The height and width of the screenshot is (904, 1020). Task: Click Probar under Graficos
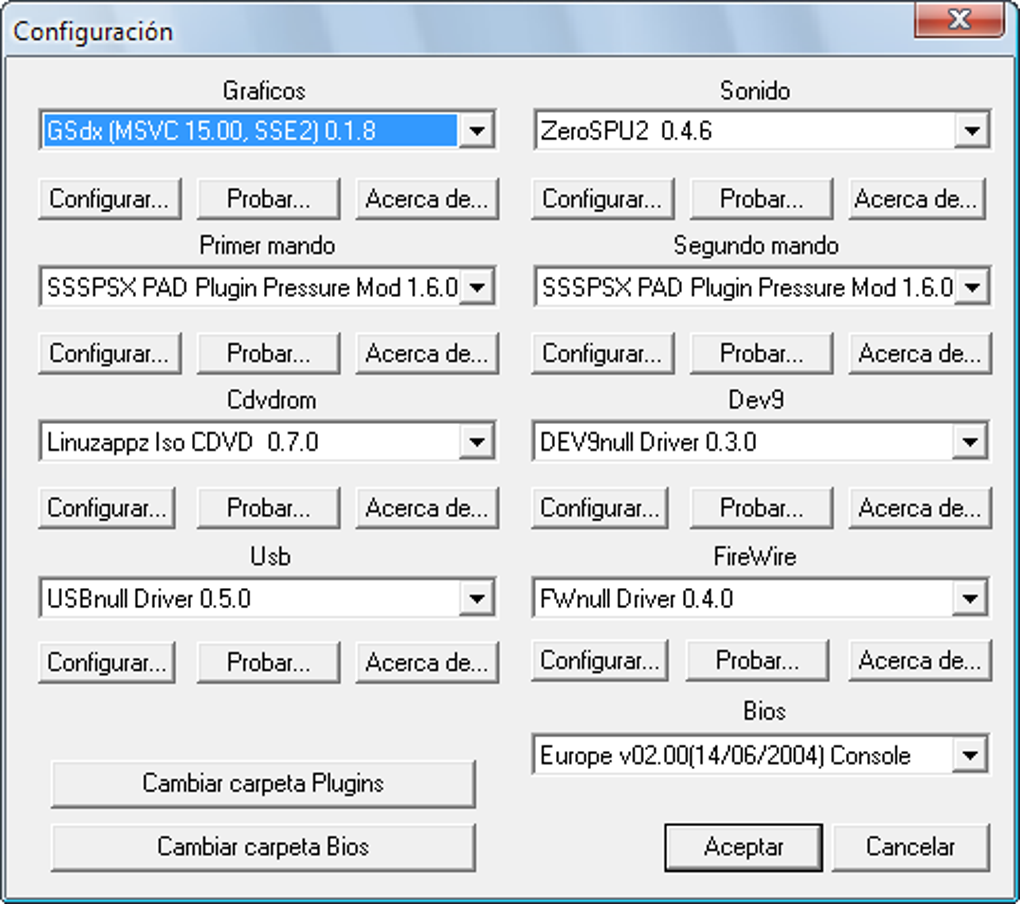tap(268, 199)
